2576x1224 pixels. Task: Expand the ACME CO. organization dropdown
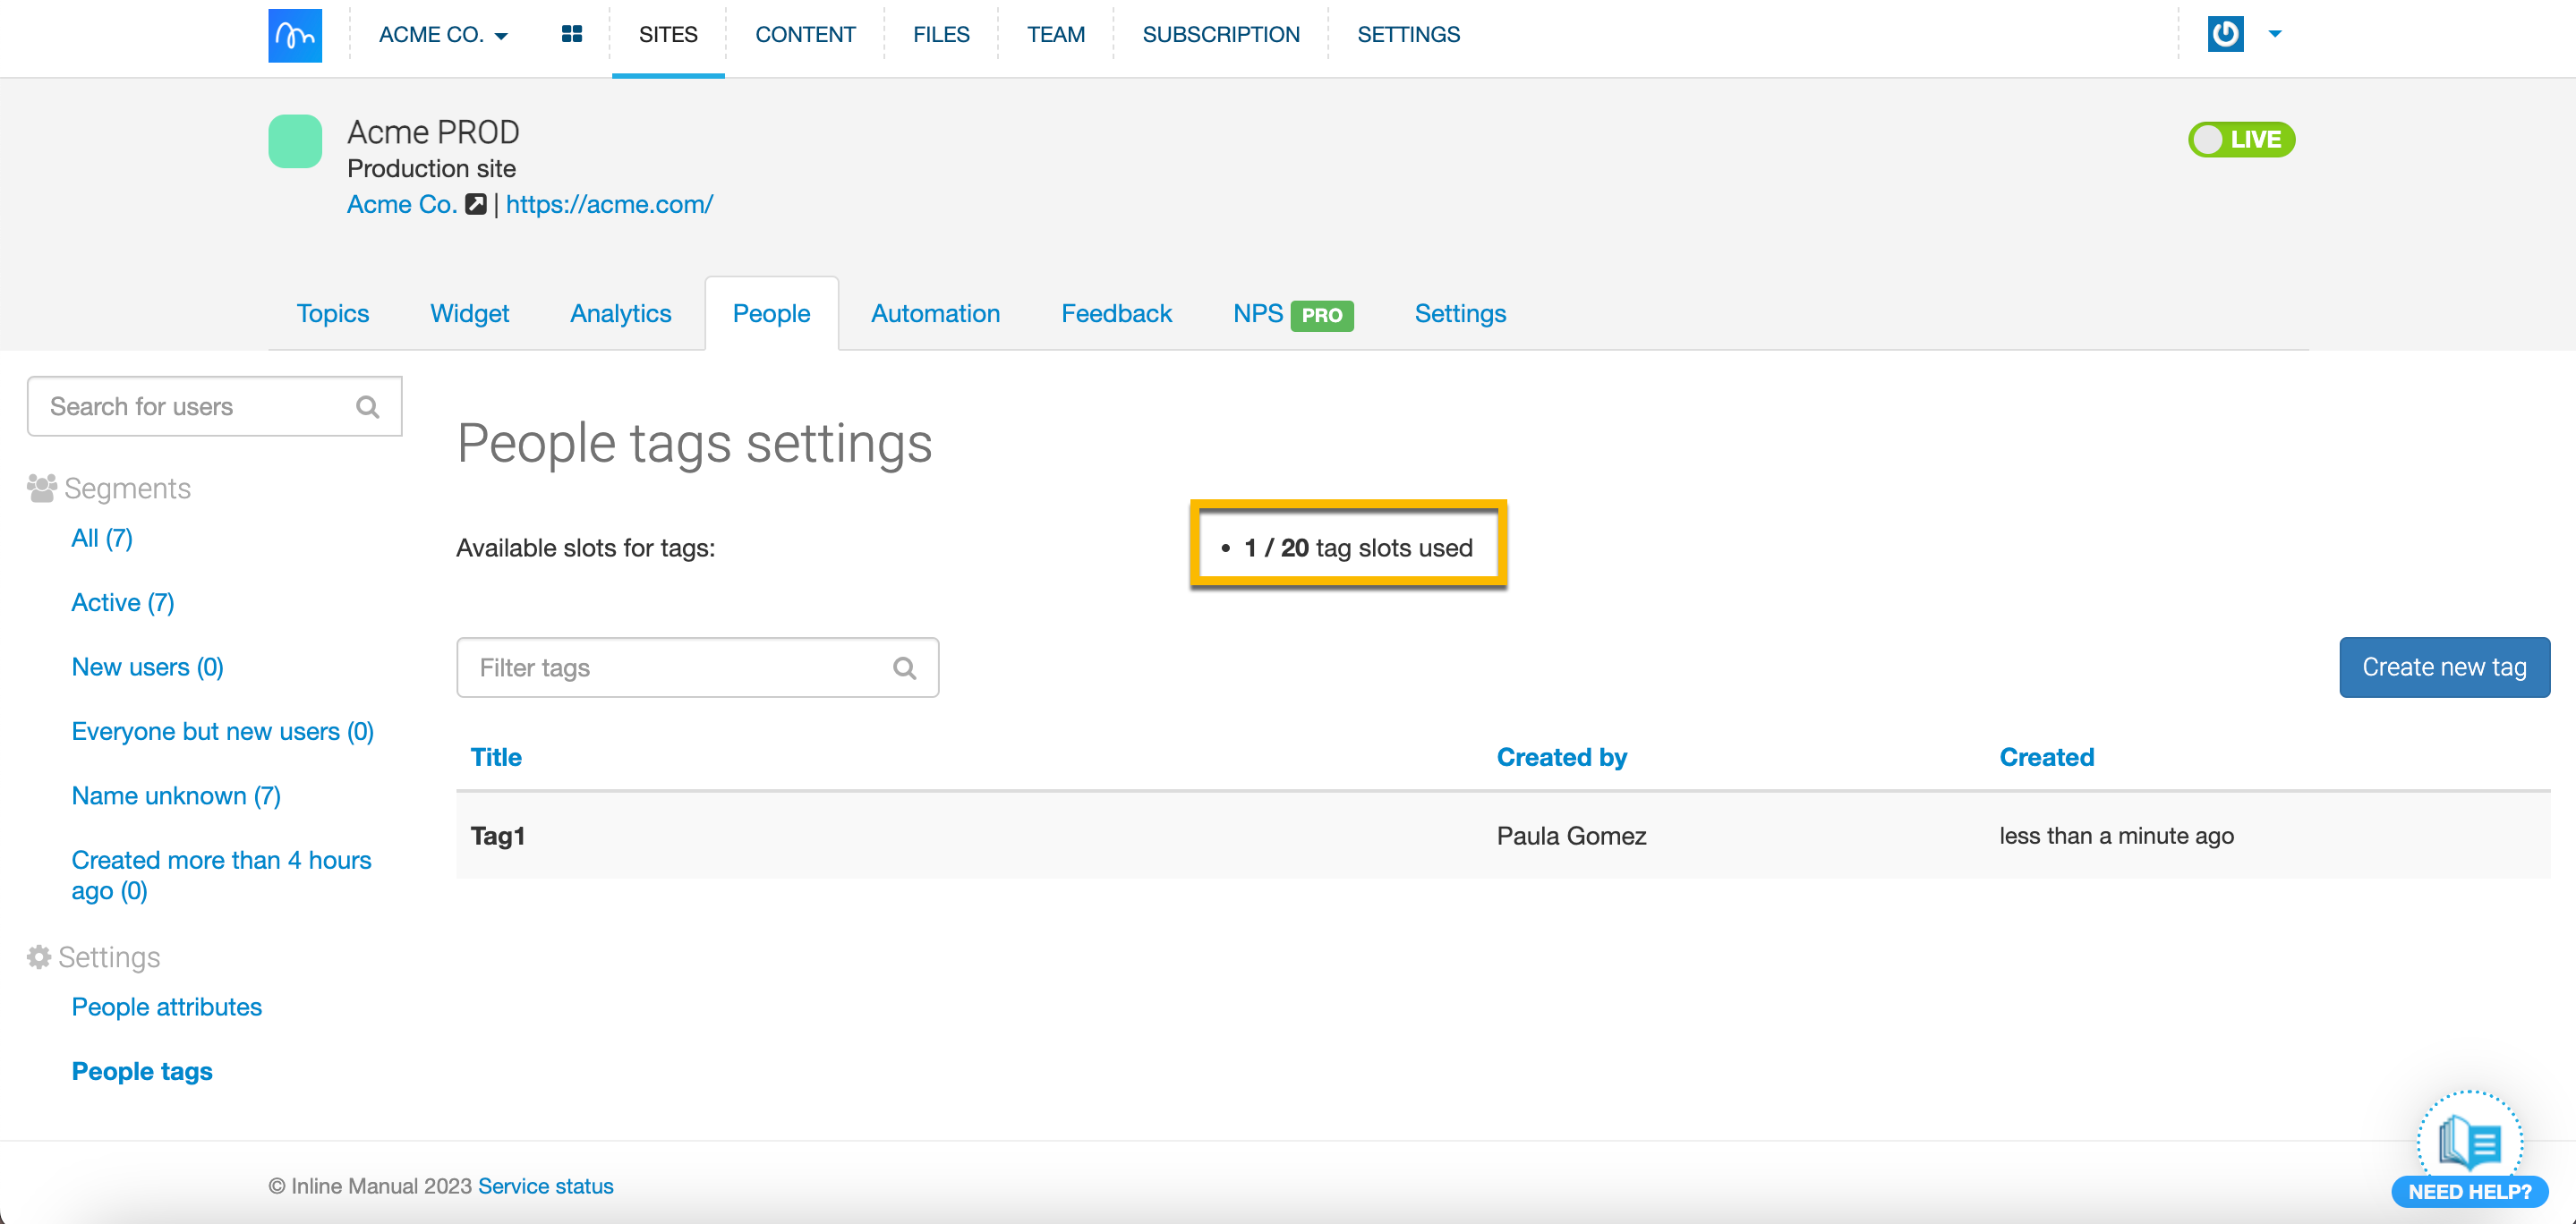coord(443,35)
